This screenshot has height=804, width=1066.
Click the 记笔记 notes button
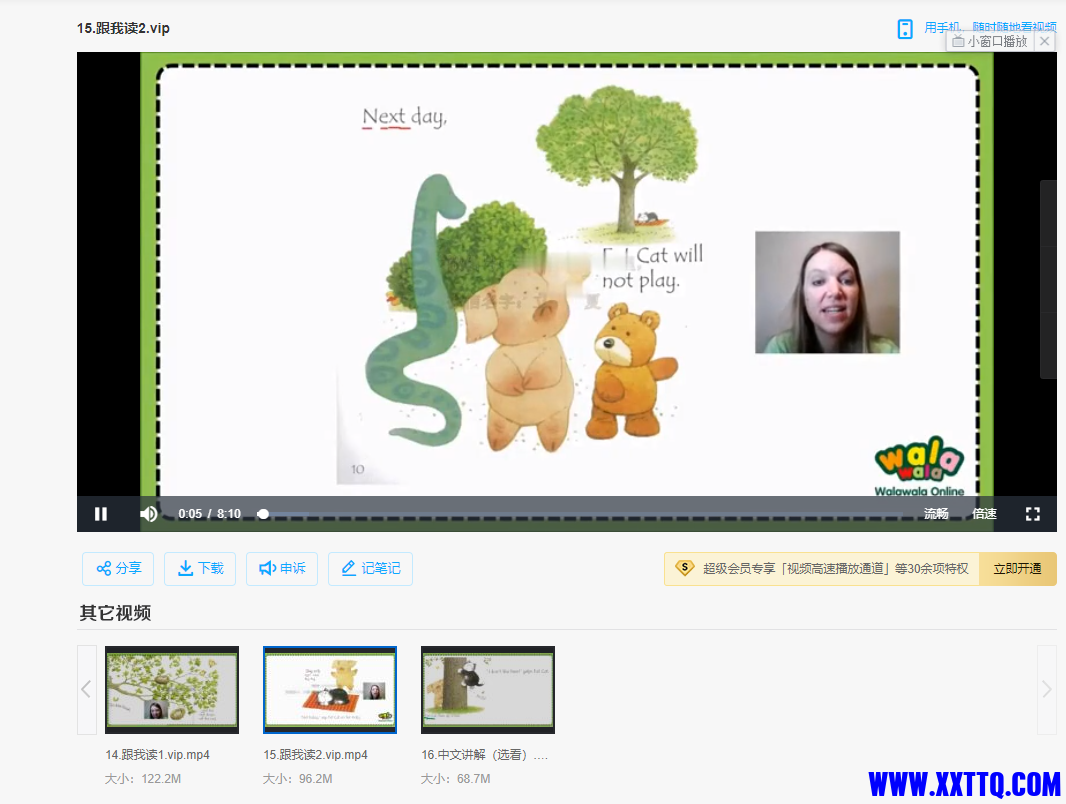371,568
